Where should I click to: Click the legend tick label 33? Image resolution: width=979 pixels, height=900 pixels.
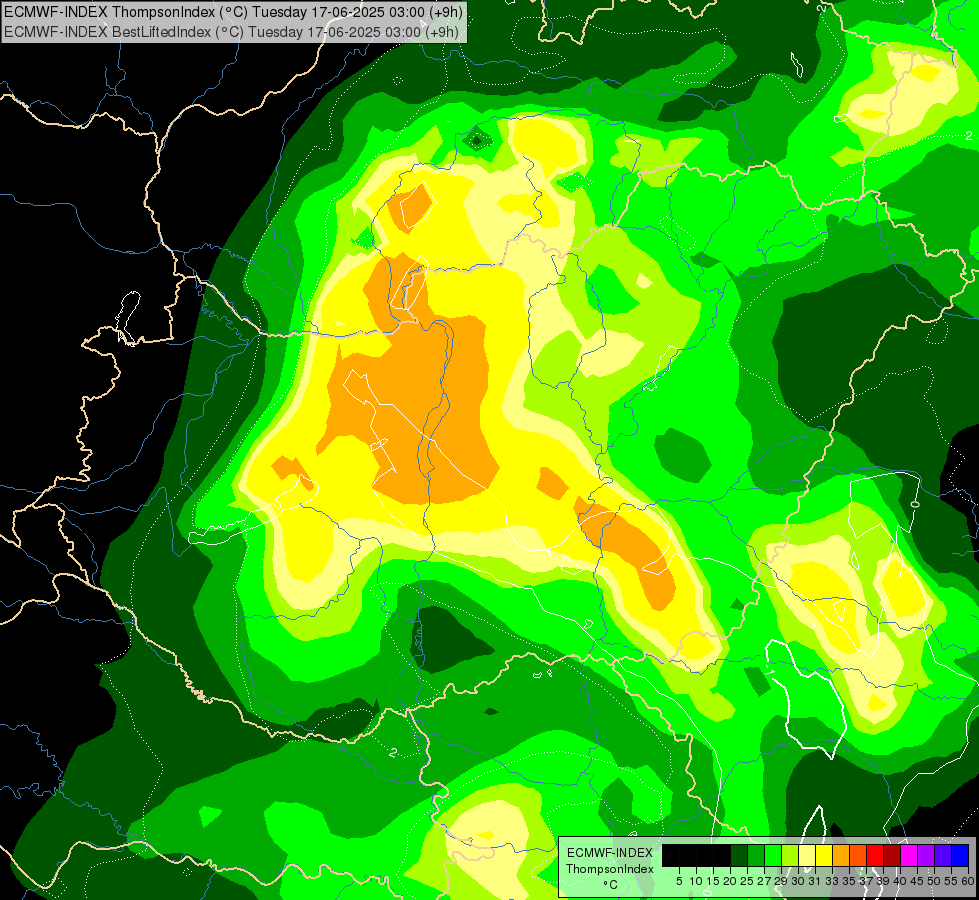coord(832,881)
